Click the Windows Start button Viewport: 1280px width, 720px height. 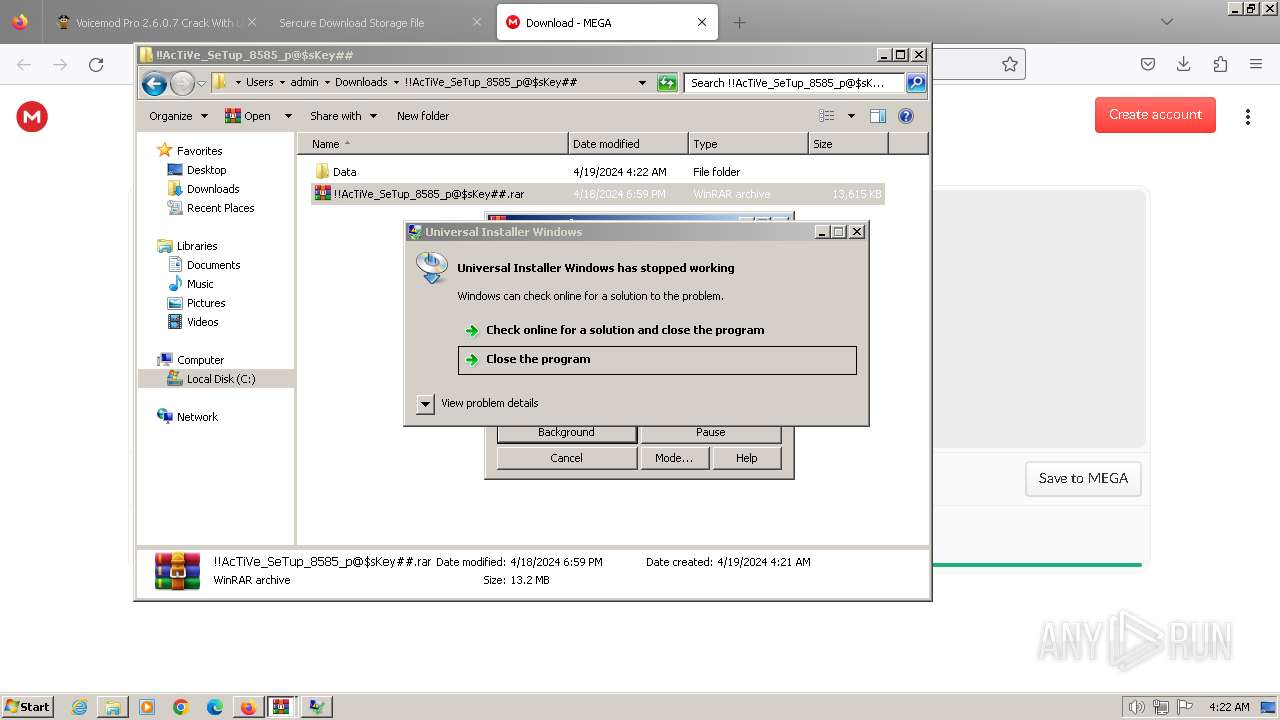point(27,706)
